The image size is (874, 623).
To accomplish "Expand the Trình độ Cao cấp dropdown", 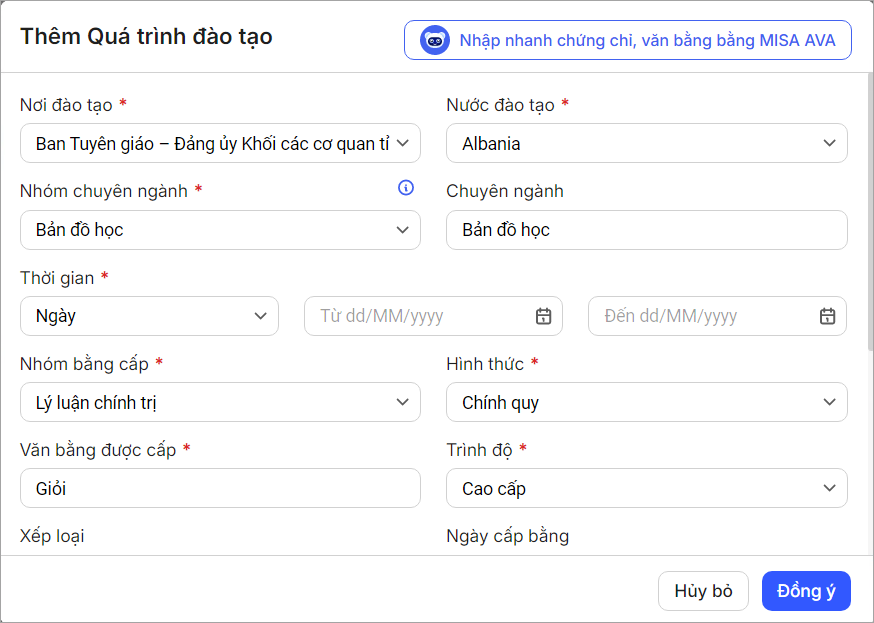I will click(x=828, y=489).
